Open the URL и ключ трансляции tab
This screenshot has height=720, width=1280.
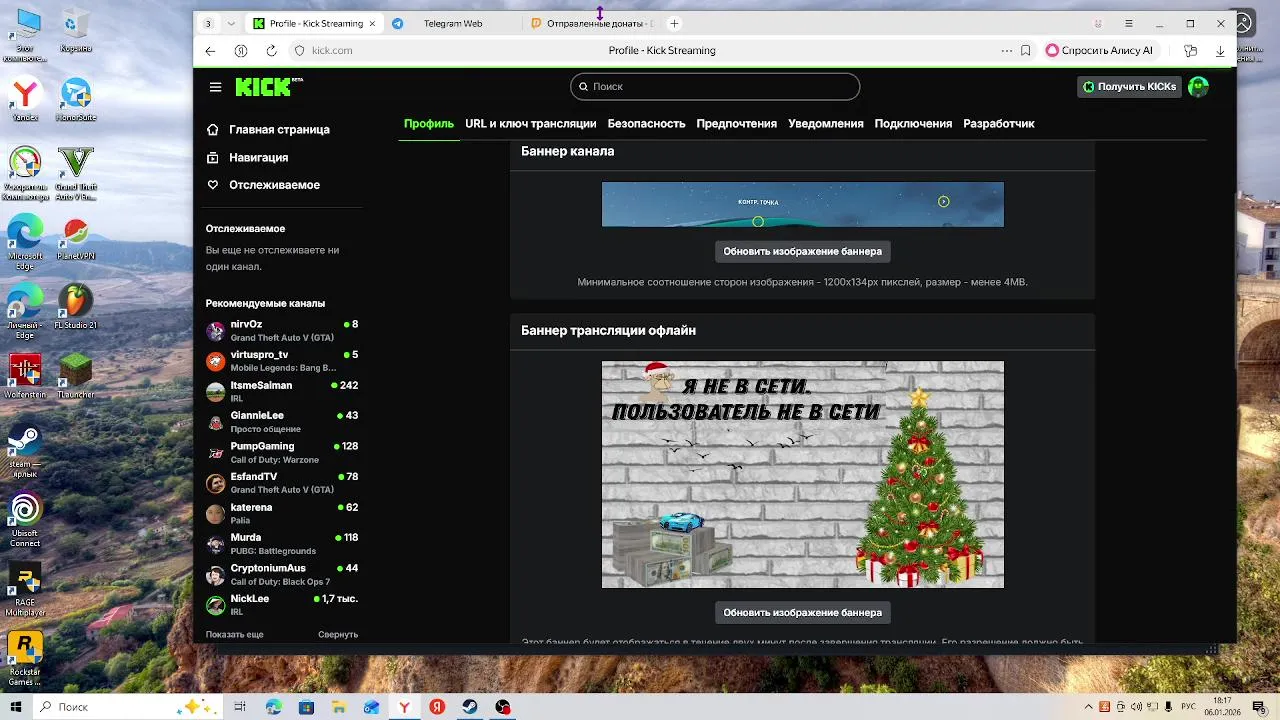[x=530, y=124]
